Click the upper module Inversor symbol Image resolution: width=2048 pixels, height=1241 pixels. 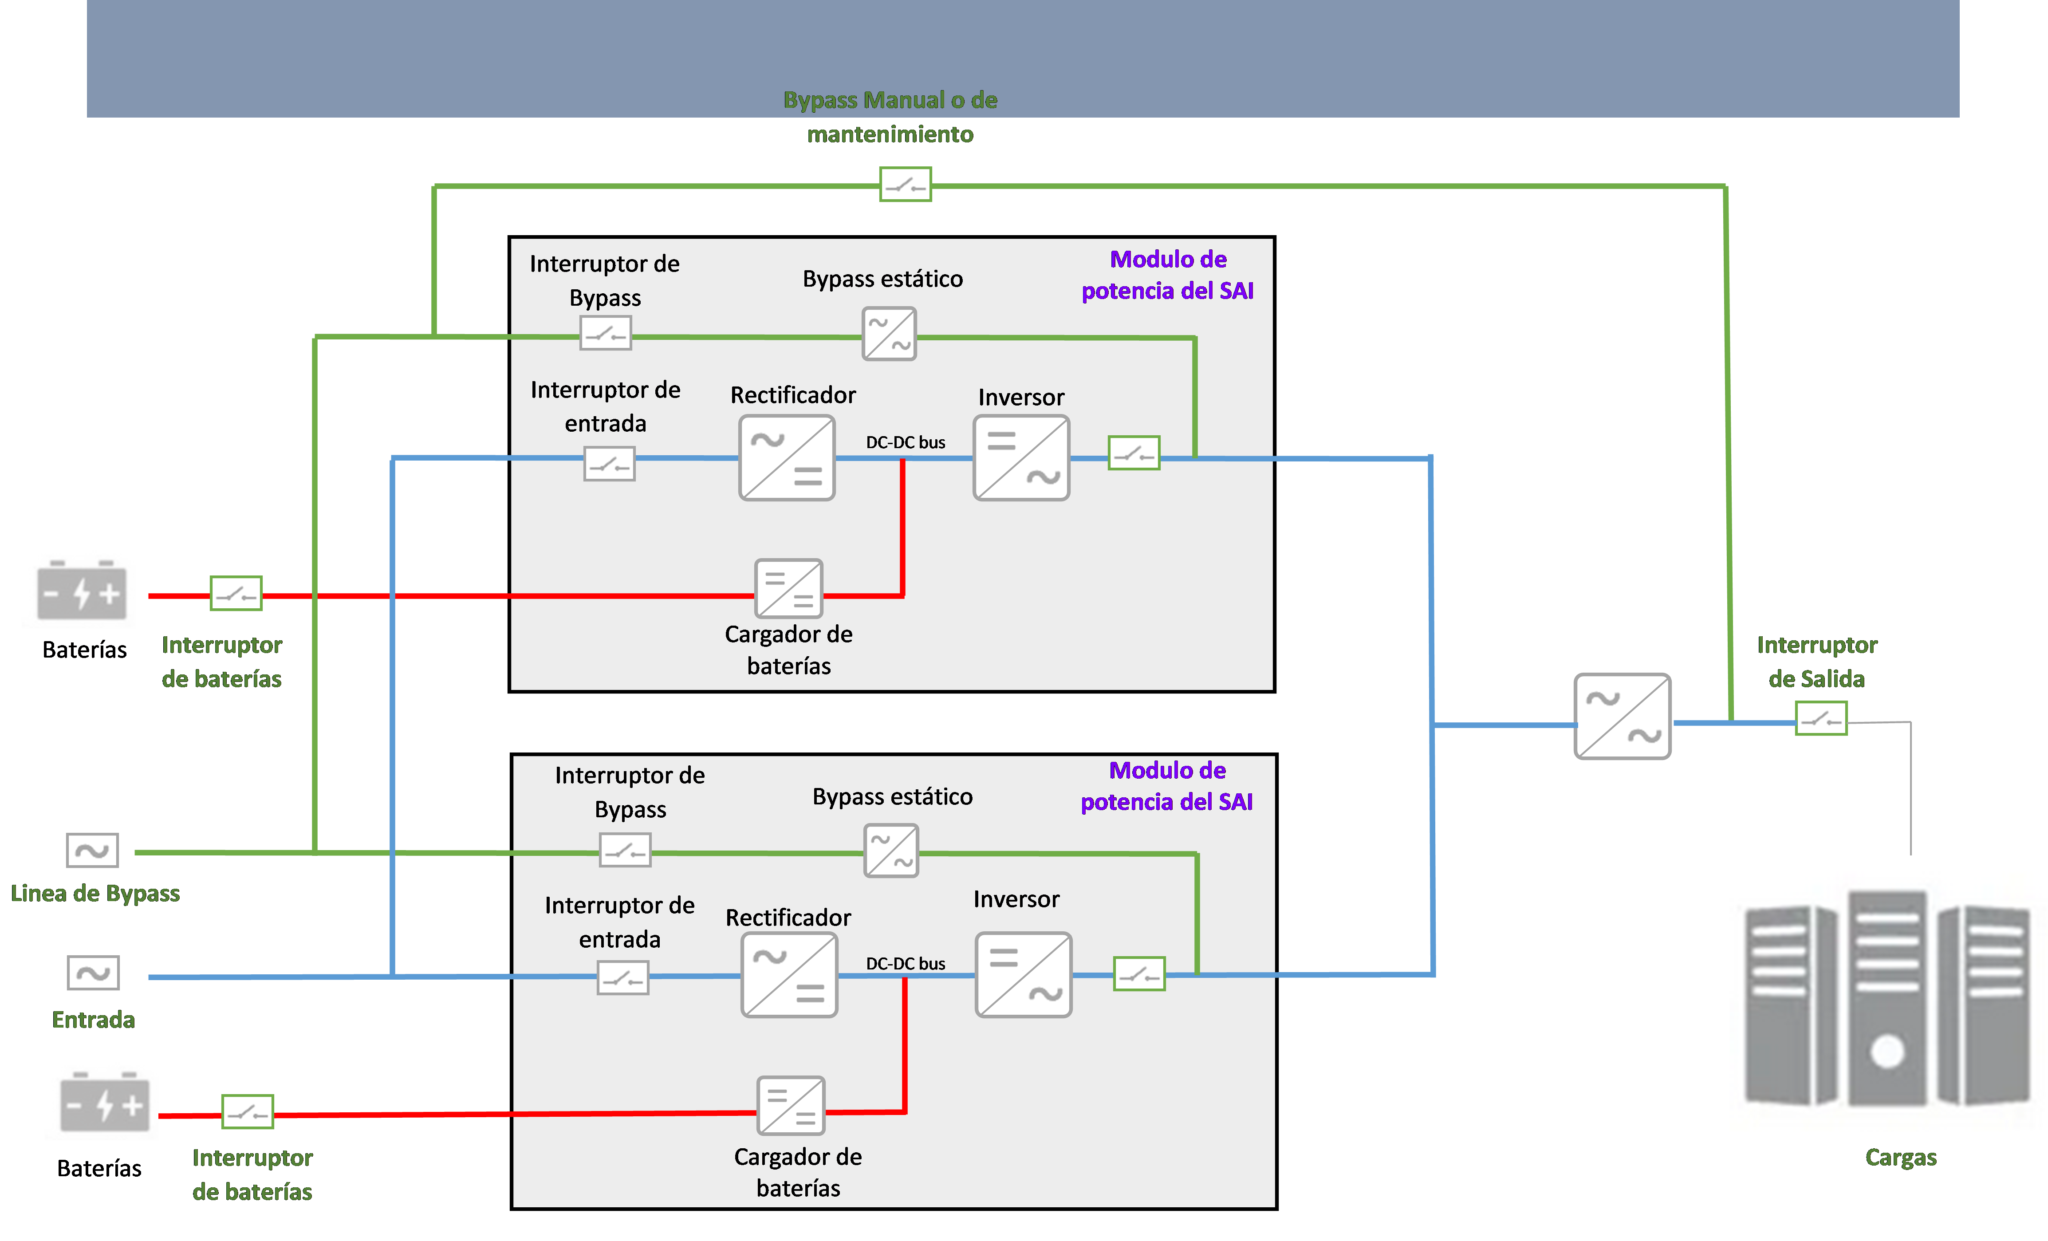pos(1021,458)
